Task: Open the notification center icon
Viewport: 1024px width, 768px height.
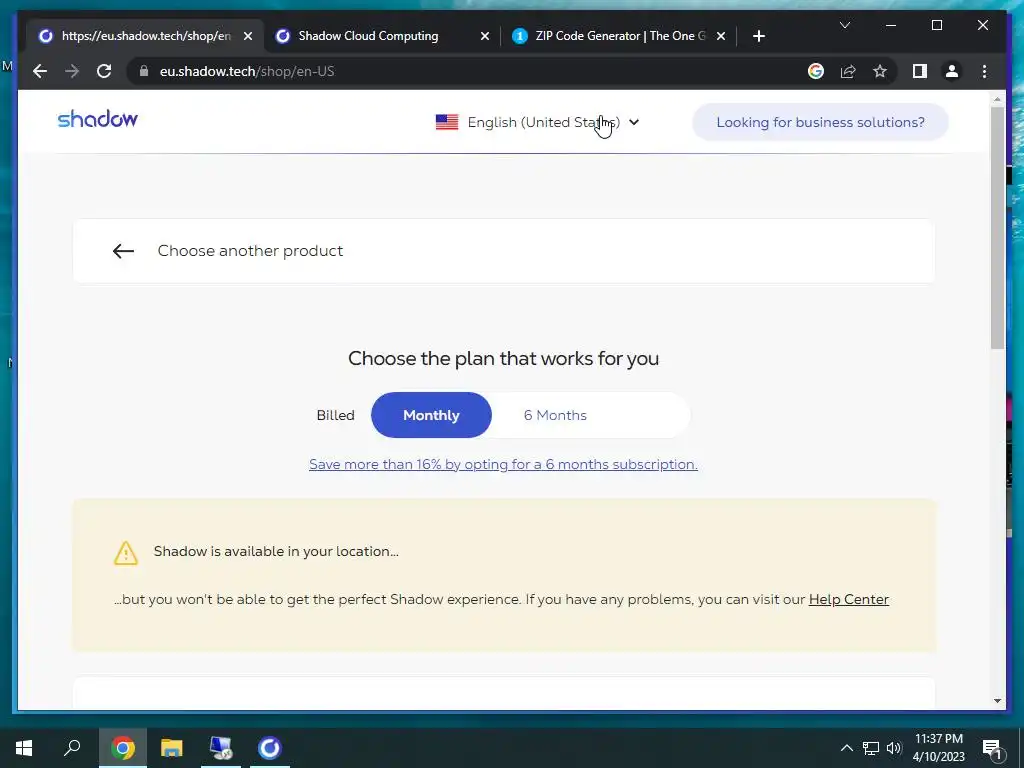Action: click(992, 748)
